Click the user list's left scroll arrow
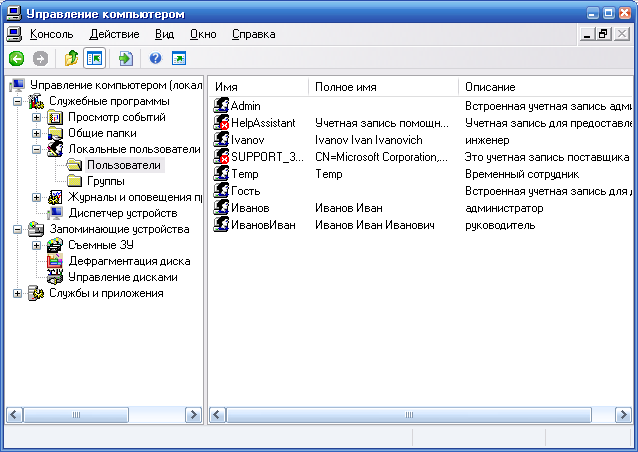The image size is (638, 452). [x=217, y=415]
